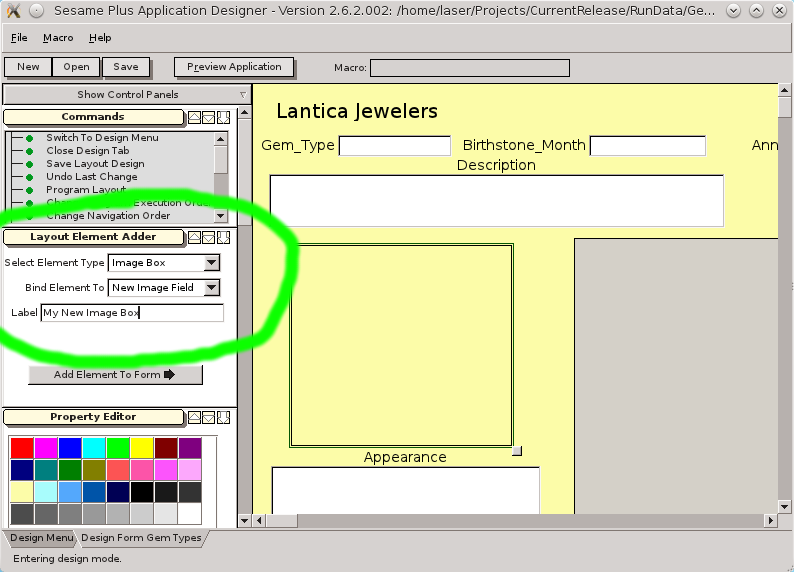The height and width of the screenshot is (572, 794).
Task: Click the Gem_Type field on the form
Action: click(394, 146)
